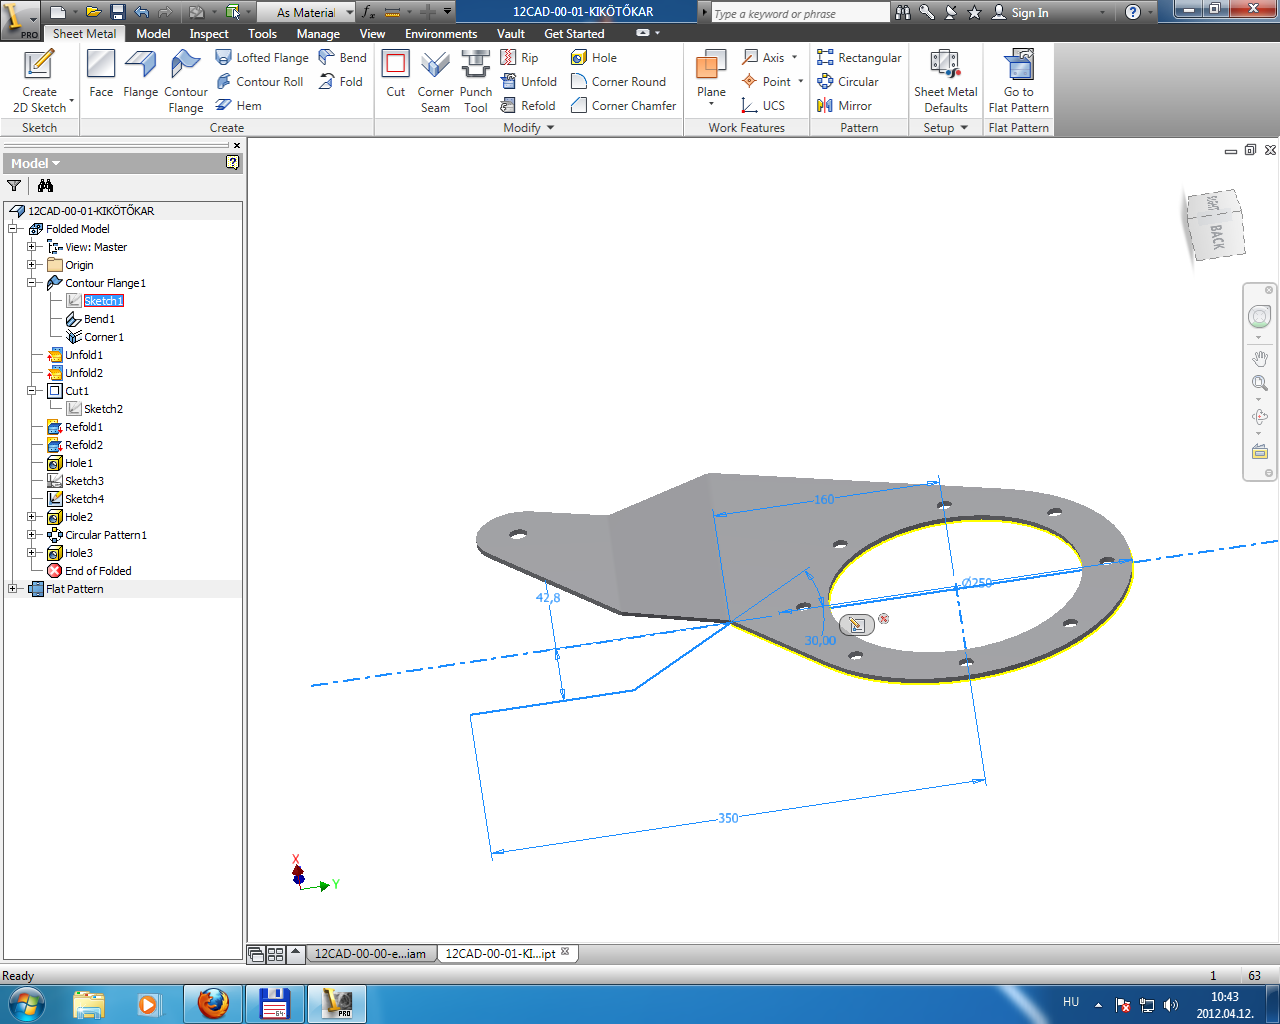Switch to the Model ribbon tab
This screenshot has width=1280, height=1024.
coord(153,34)
